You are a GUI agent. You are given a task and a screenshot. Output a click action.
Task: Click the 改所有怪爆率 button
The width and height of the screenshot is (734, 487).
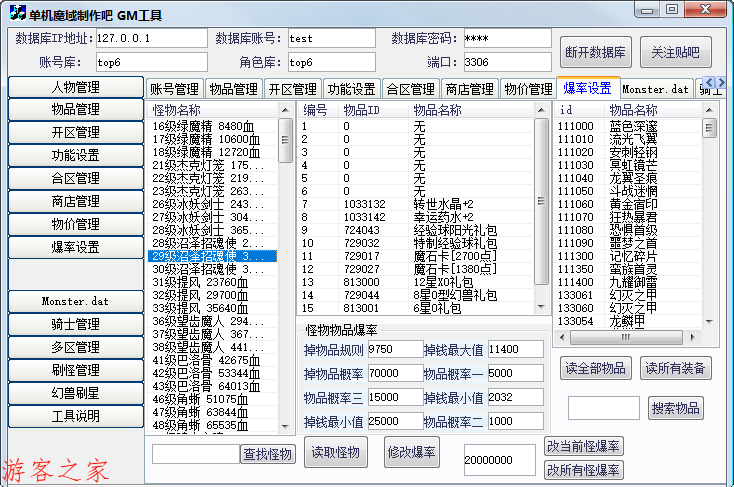click(583, 469)
